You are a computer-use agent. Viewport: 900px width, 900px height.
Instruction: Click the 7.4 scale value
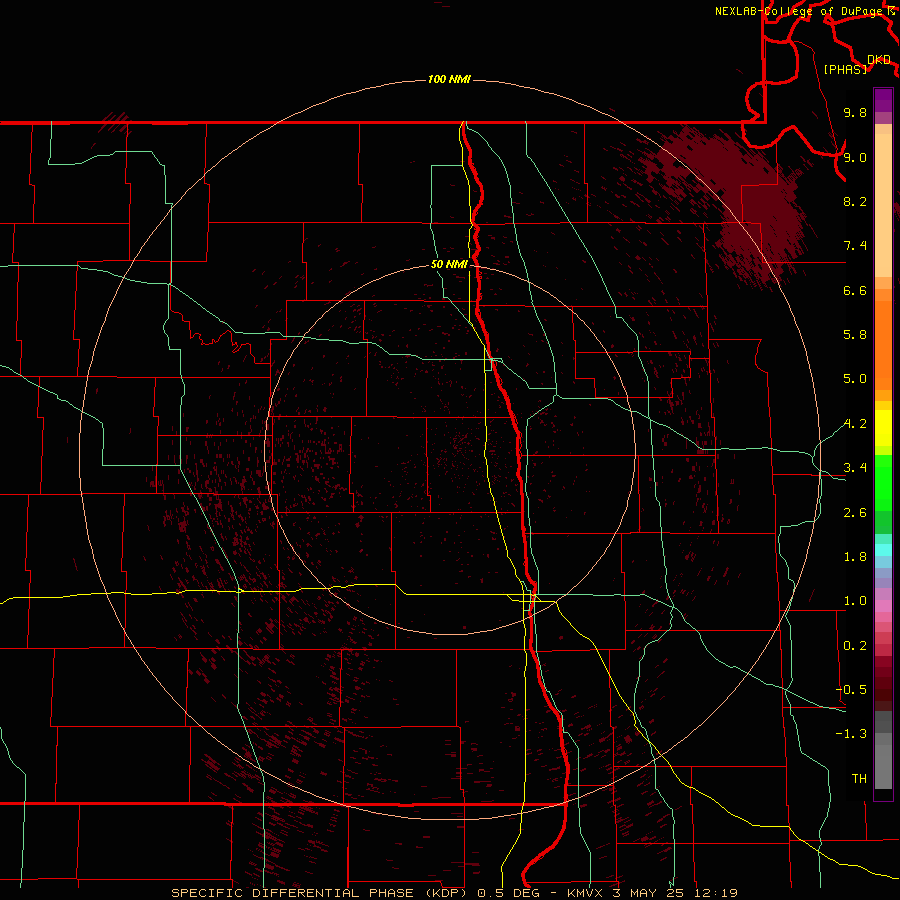pyautogui.click(x=855, y=246)
